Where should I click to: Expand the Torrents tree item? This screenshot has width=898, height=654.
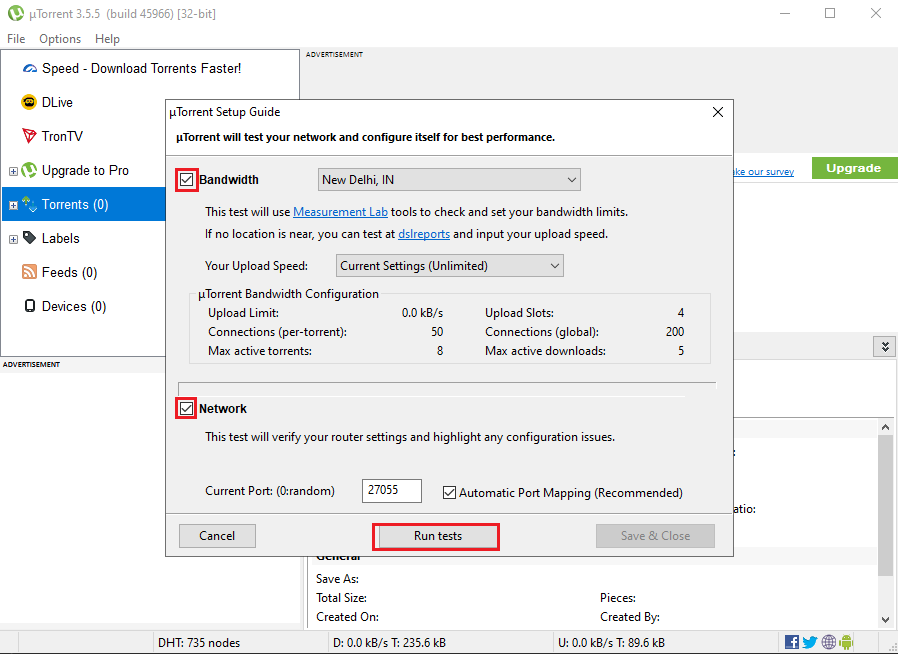(11, 204)
